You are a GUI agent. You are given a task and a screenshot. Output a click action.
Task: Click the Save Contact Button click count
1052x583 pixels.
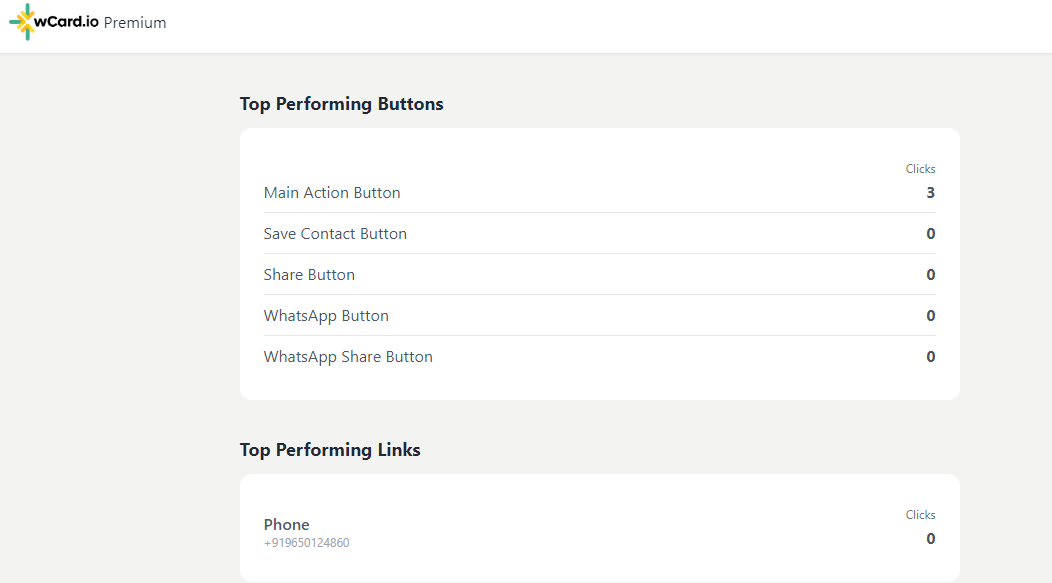pyautogui.click(x=931, y=233)
